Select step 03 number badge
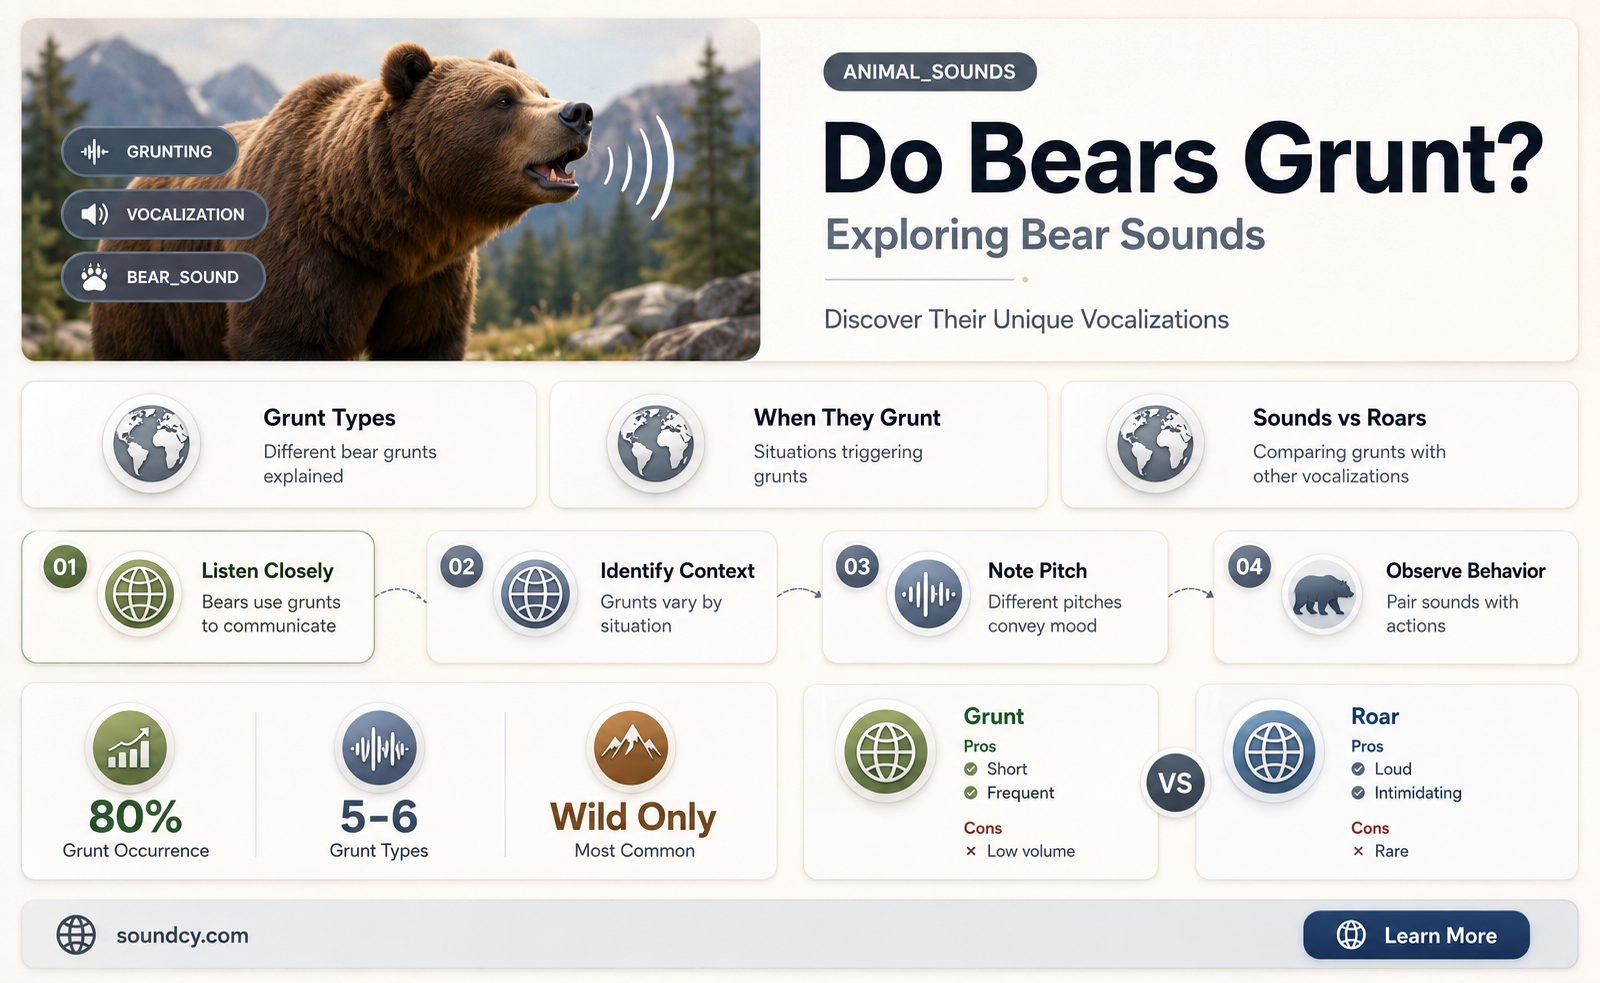This screenshot has height=983, width=1600. [857, 567]
